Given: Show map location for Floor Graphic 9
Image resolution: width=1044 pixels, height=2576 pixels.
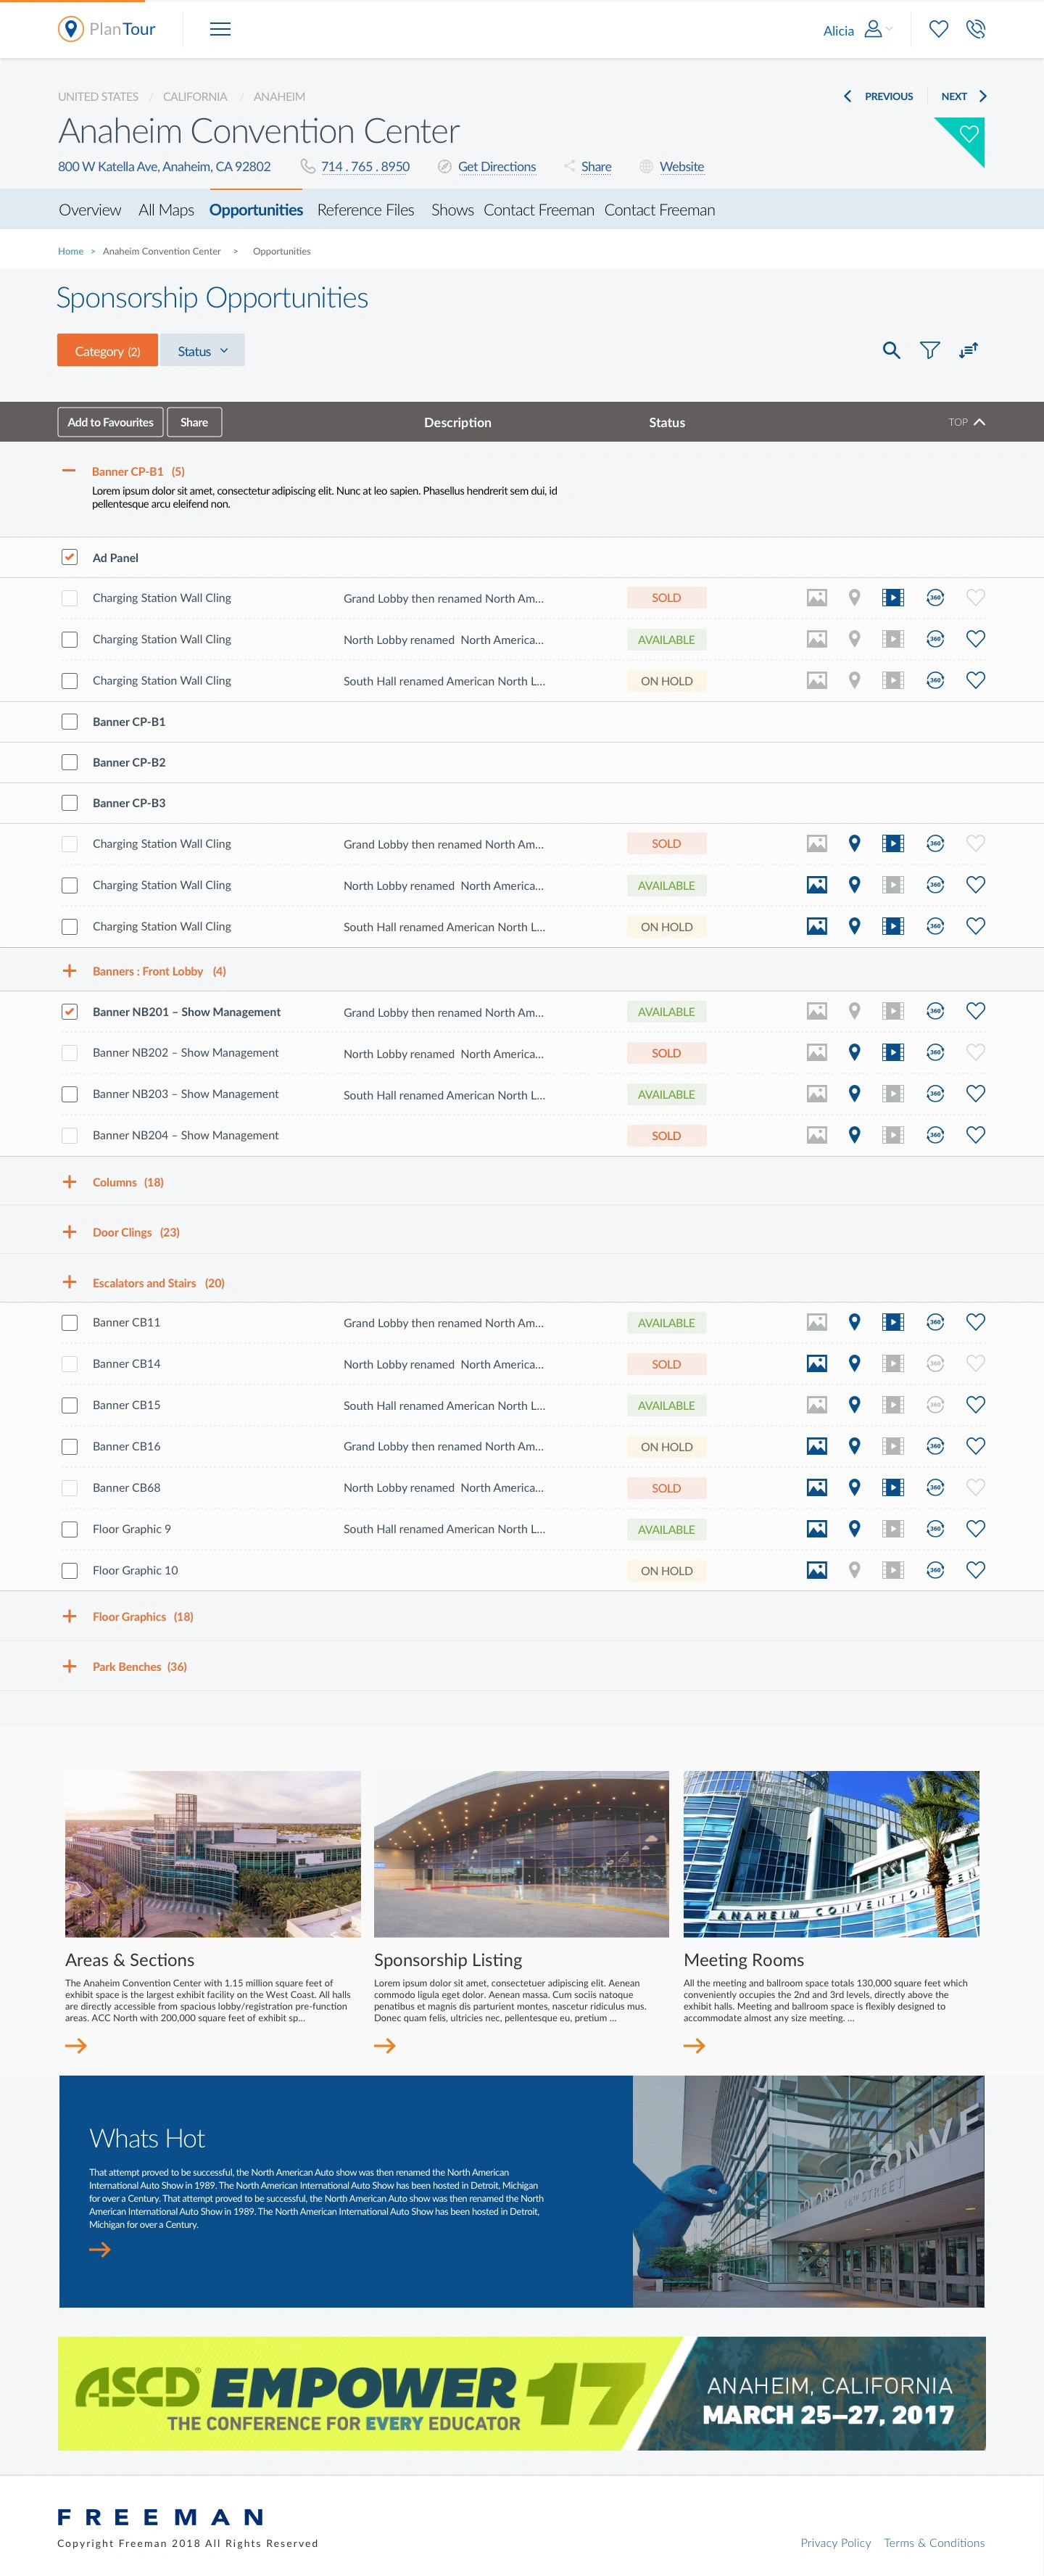Looking at the screenshot, I should (x=854, y=1528).
